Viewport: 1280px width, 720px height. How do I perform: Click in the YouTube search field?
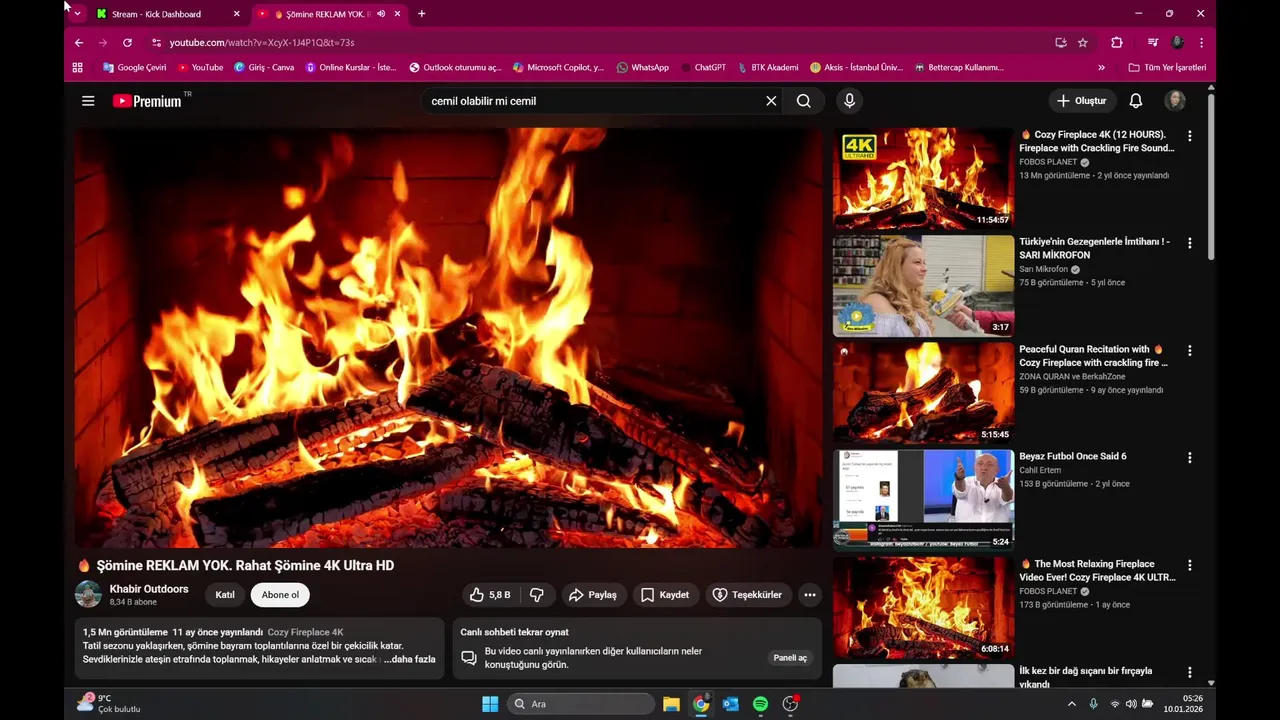590,101
